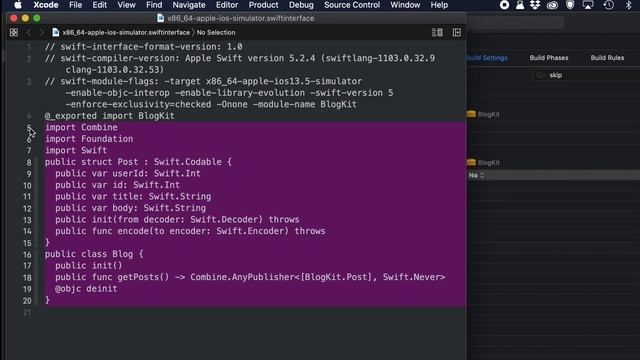640x360 pixels.
Task: Click "public class Blog" line
Action: (x=94, y=254)
